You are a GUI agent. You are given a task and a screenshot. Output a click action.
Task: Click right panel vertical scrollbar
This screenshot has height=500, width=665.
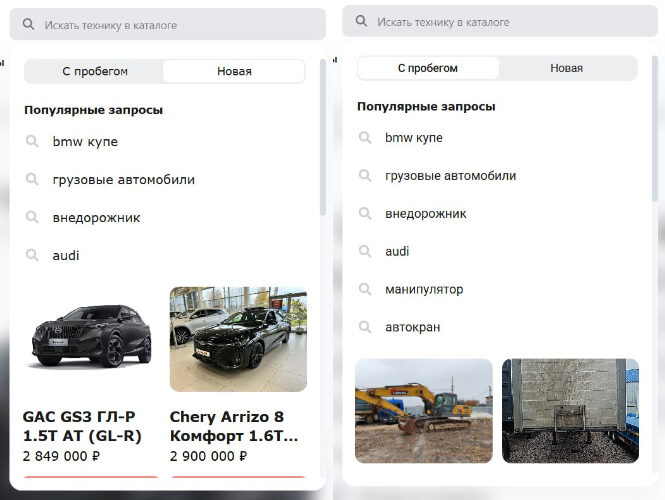(x=655, y=129)
